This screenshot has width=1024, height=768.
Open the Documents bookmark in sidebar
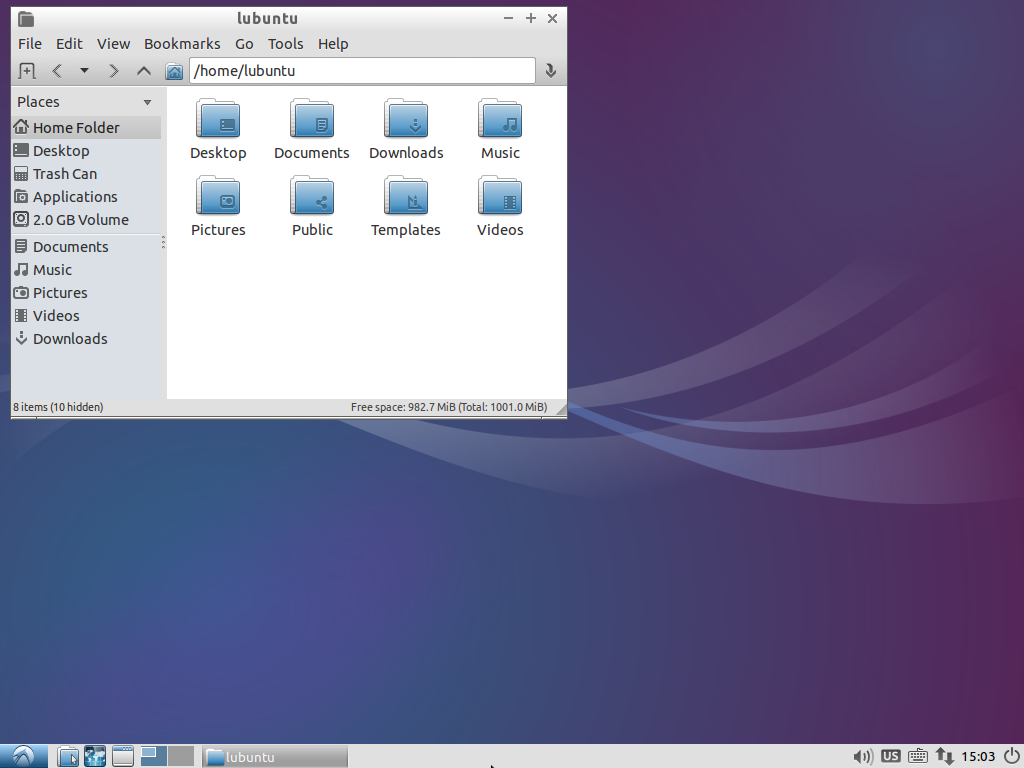pos(86,247)
